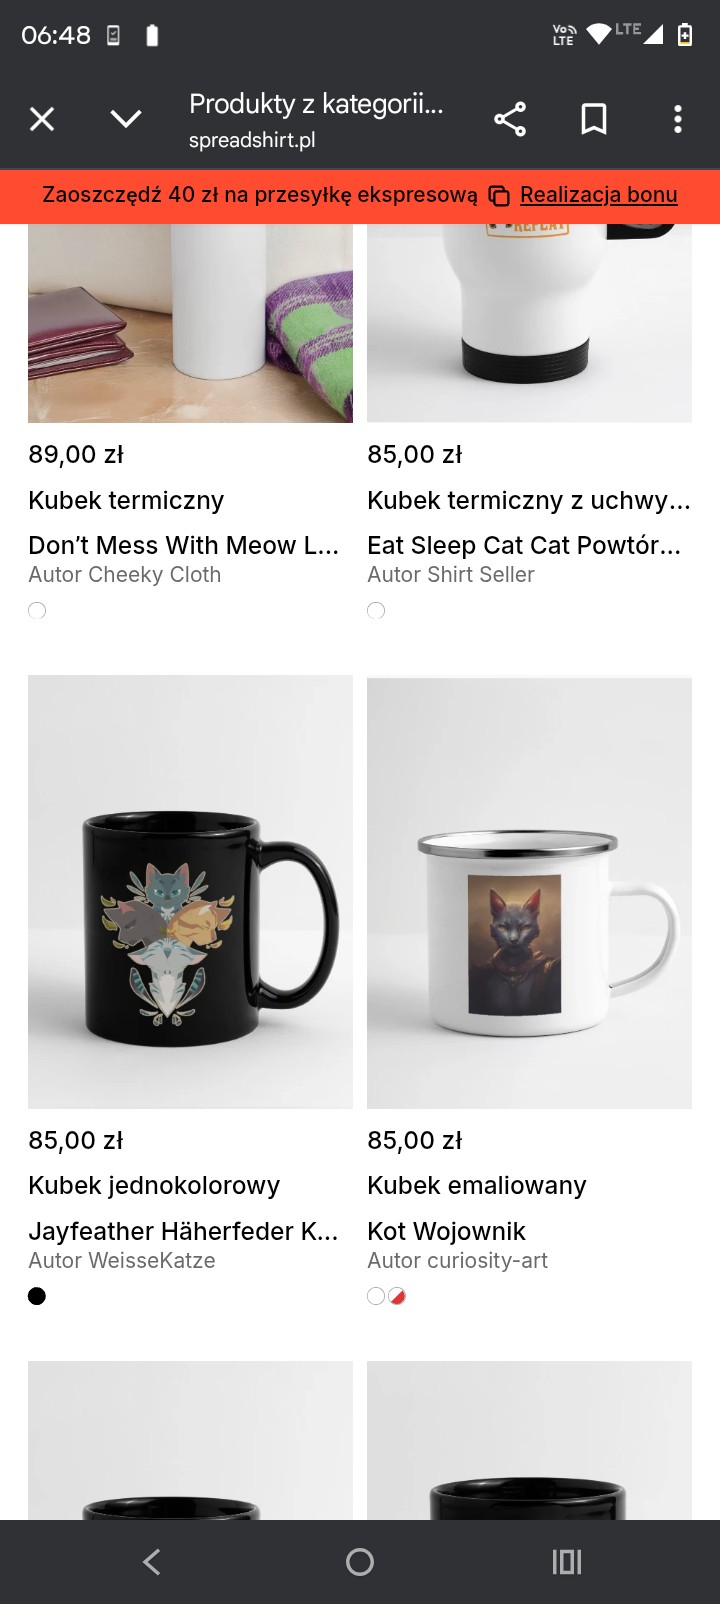Tap the Android home navigation button
The width and height of the screenshot is (720, 1604).
(x=360, y=1562)
